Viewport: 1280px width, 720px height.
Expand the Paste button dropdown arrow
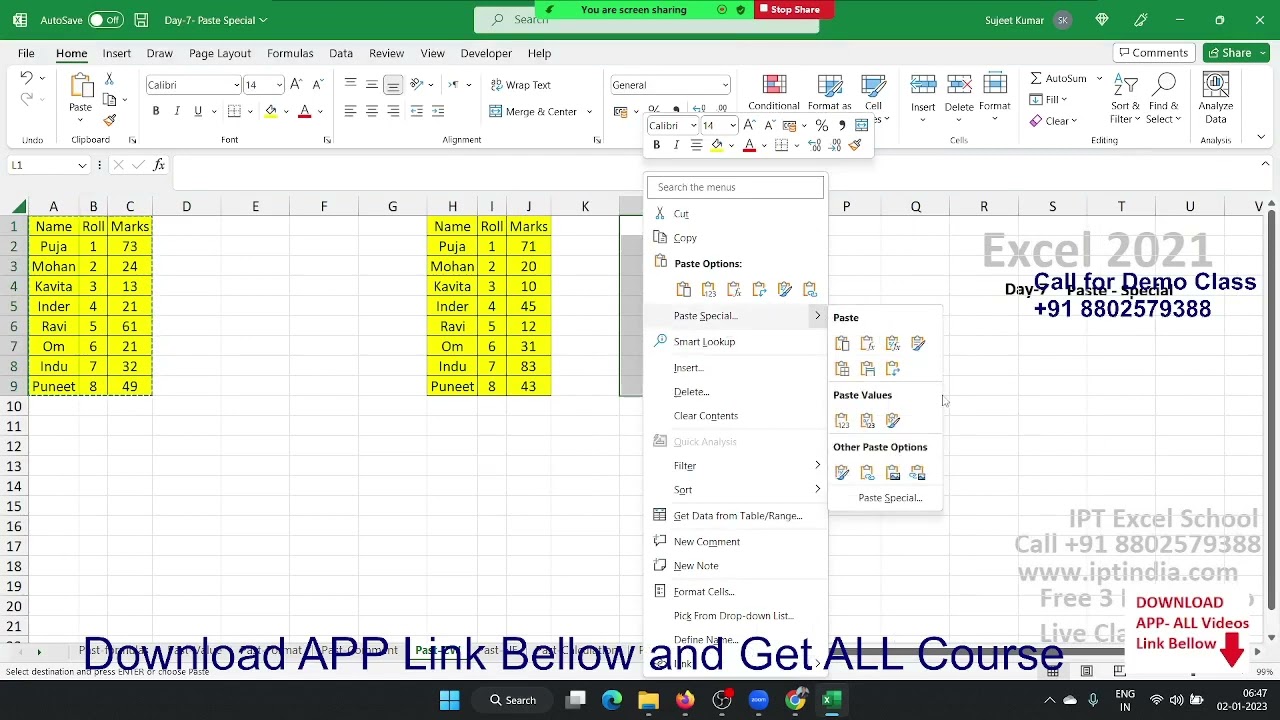coord(80,121)
